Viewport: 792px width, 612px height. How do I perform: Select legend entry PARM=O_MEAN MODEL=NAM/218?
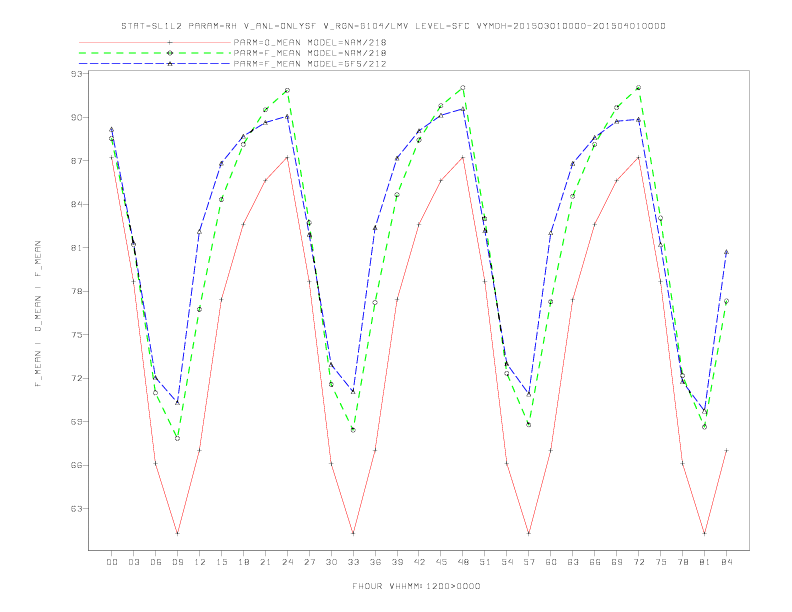(x=310, y=42)
